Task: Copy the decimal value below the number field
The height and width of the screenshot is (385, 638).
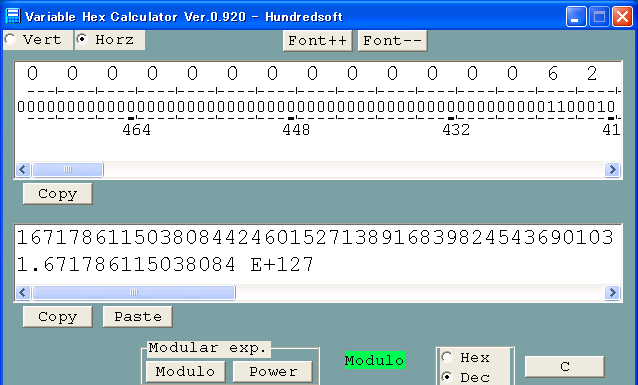Action: coord(57,317)
